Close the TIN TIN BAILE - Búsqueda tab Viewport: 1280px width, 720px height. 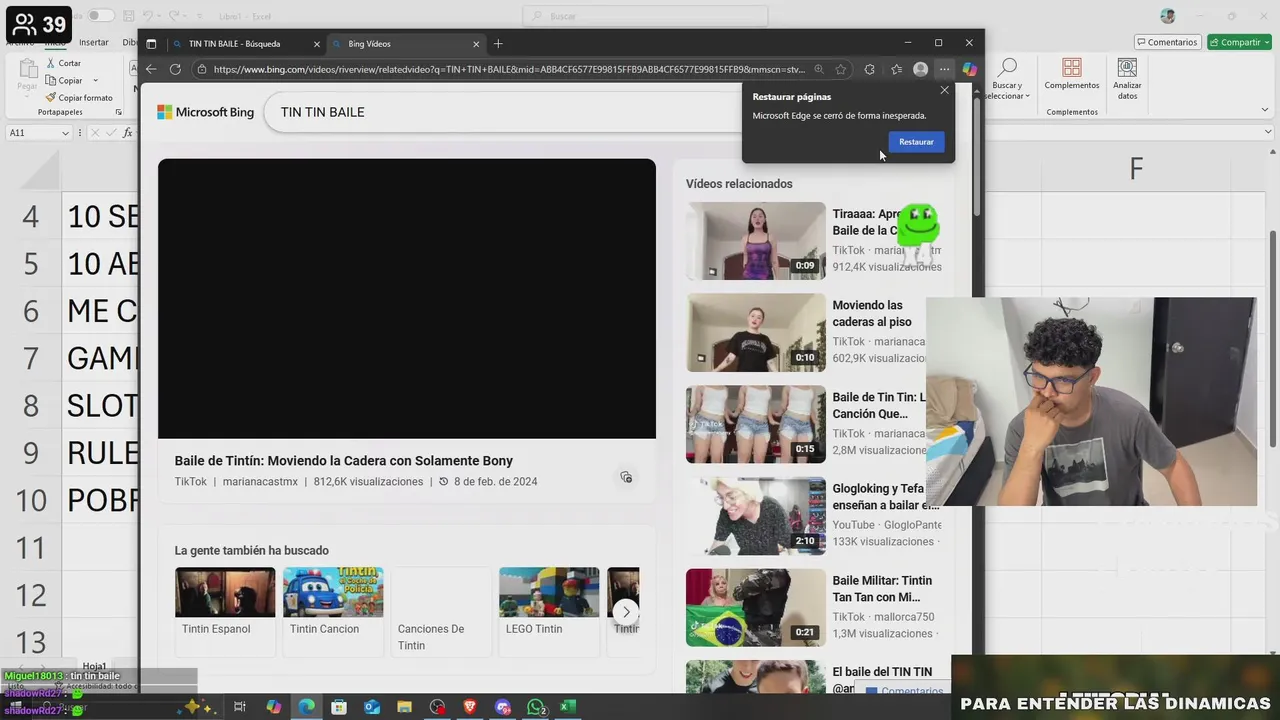[317, 44]
